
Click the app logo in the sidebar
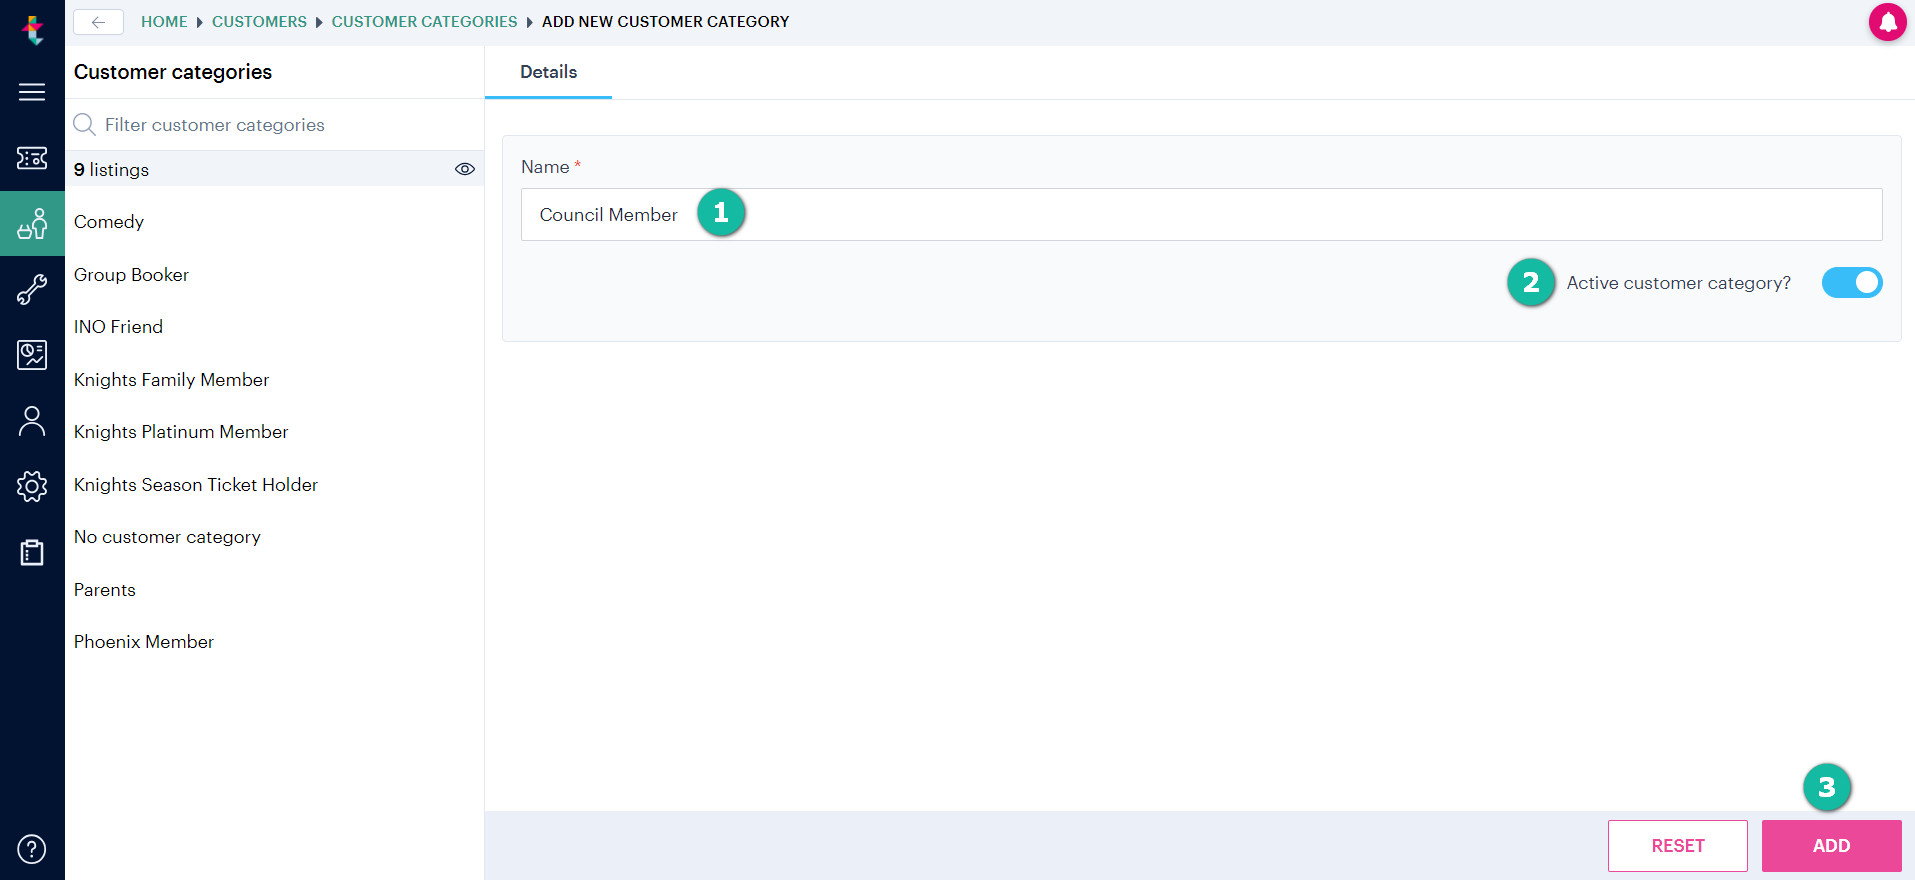tap(33, 30)
